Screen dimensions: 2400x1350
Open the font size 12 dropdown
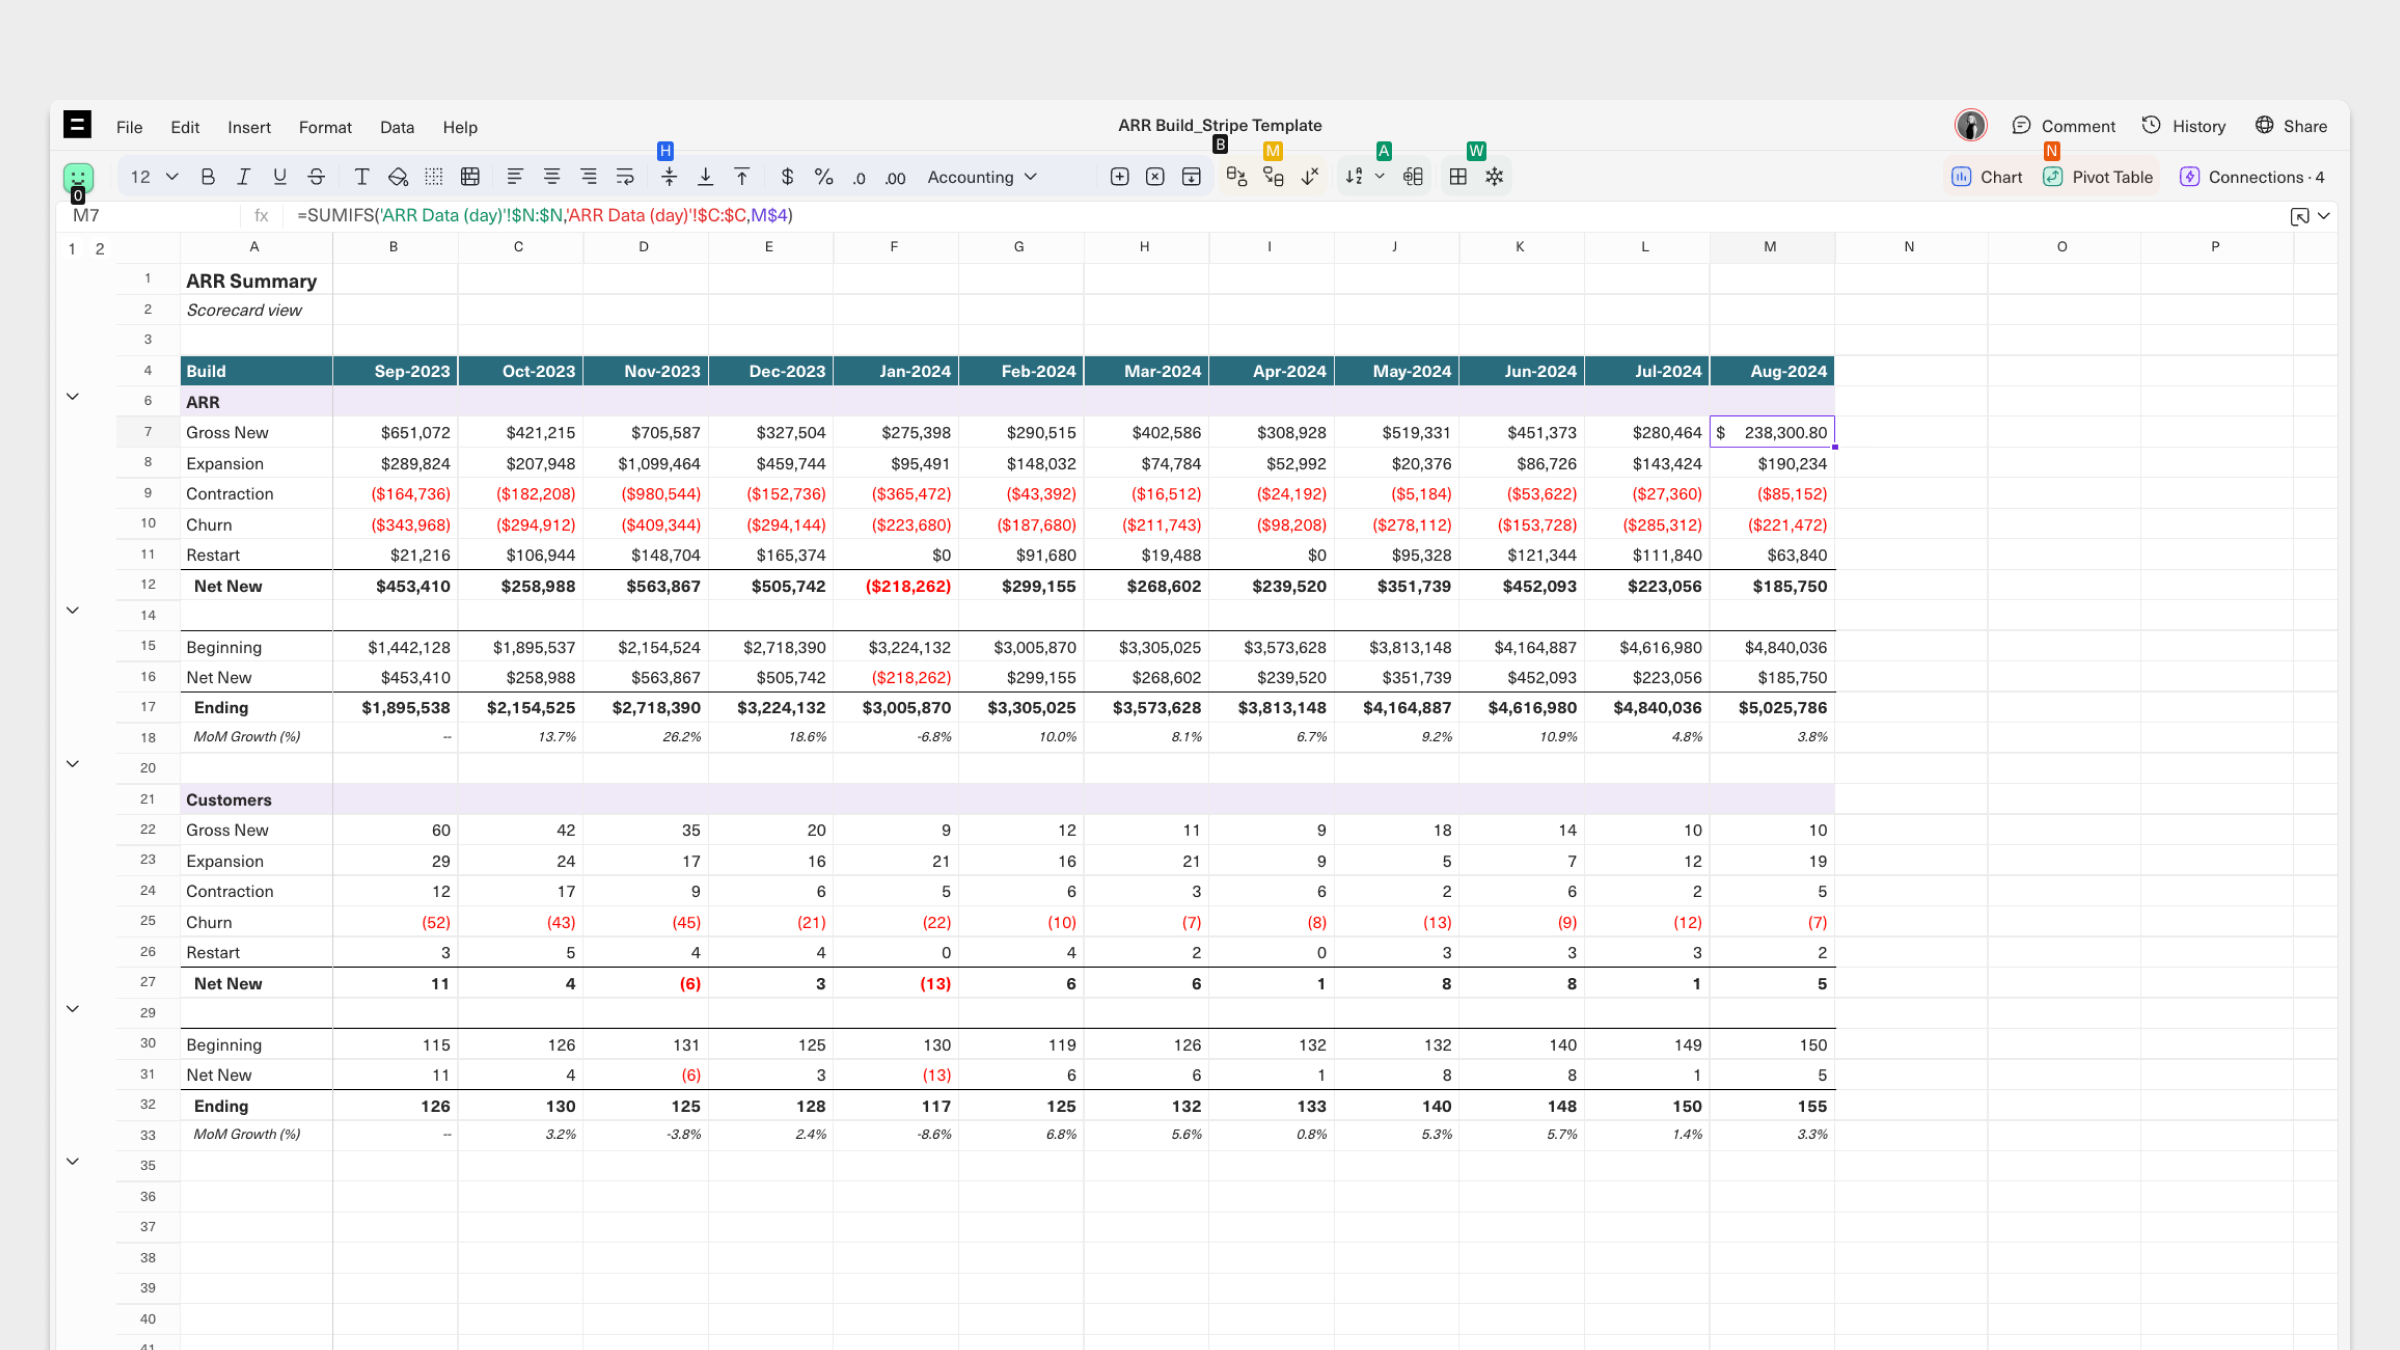[x=153, y=177]
